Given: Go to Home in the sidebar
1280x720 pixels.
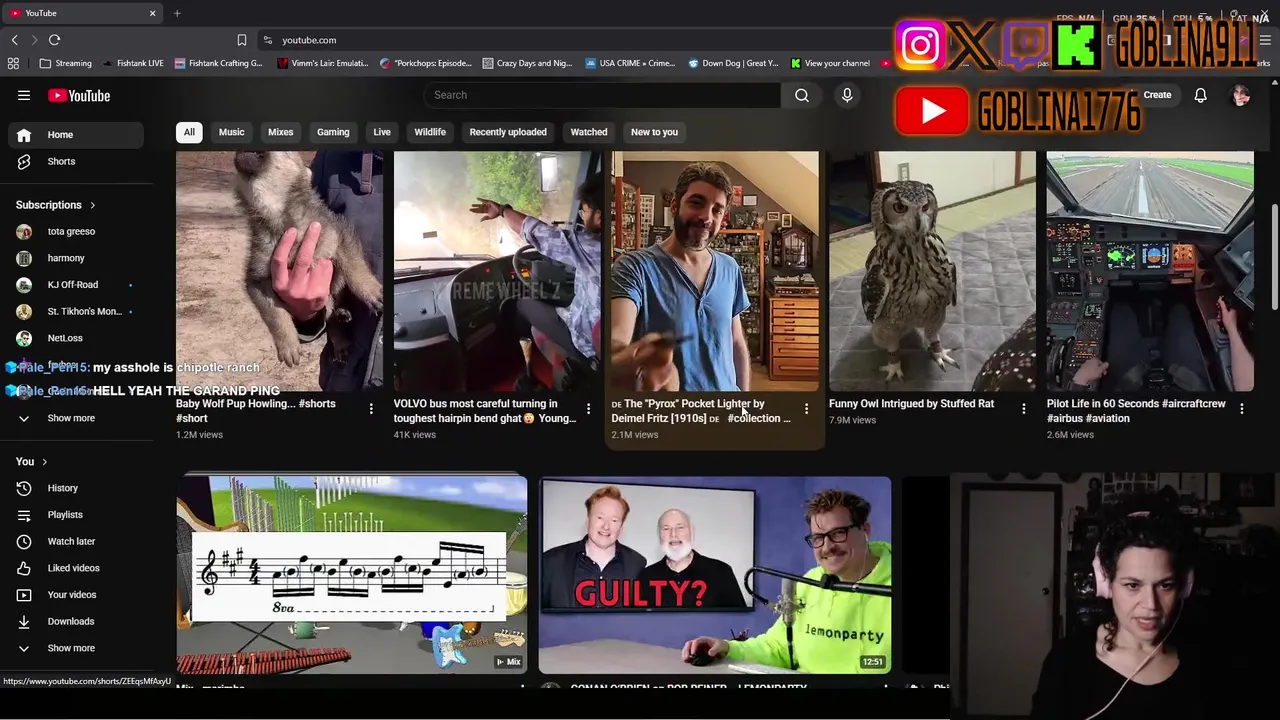Looking at the screenshot, I should [76, 135].
